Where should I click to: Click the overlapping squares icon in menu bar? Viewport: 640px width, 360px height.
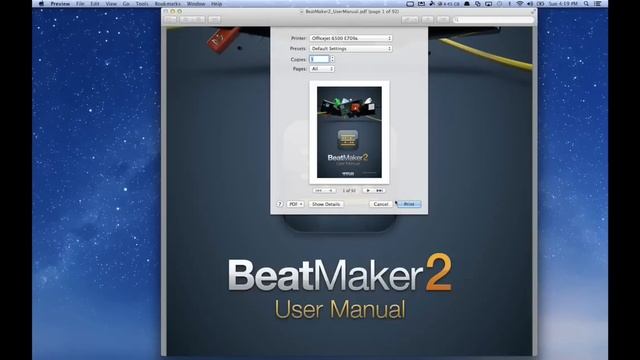(x=478, y=4)
